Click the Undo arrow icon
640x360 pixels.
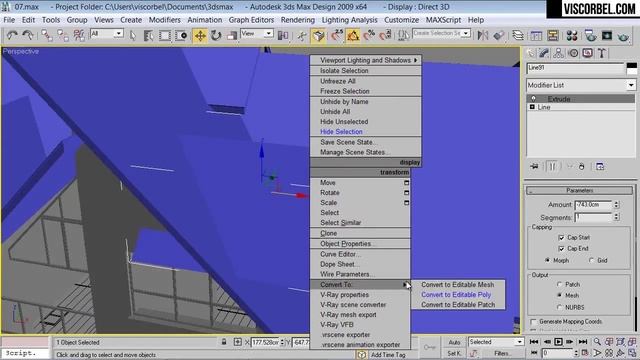coord(12,36)
